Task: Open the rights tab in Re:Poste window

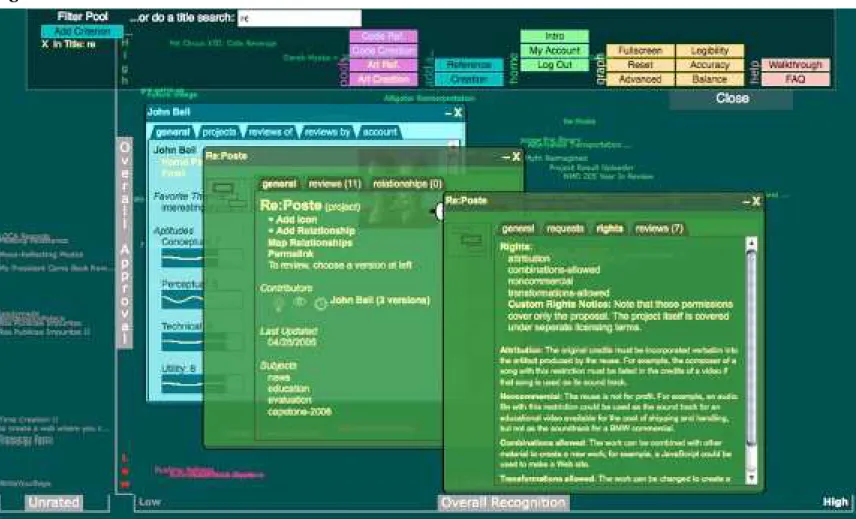Action: tap(609, 229)
